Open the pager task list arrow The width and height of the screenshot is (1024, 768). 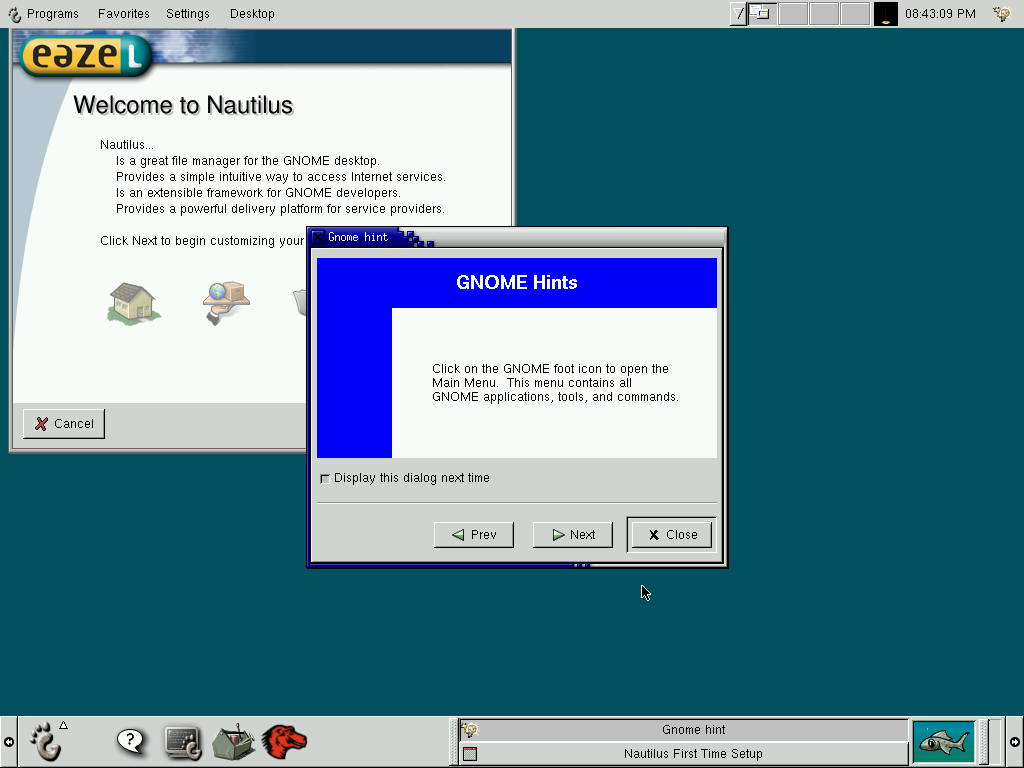coord(738,14)
